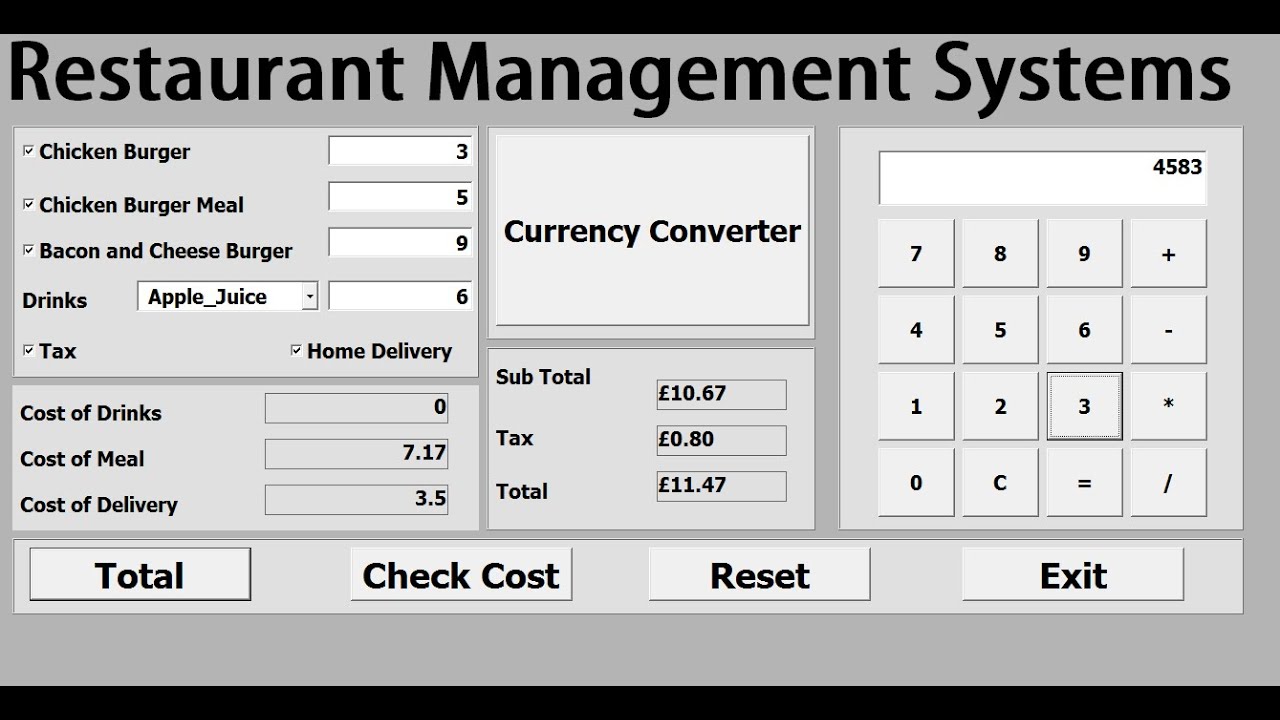The width and height of the screenshot is (1280, 720).
Task: Click the Cost of Drinks field
Action: pyautogui.click(x=356, y=408)
